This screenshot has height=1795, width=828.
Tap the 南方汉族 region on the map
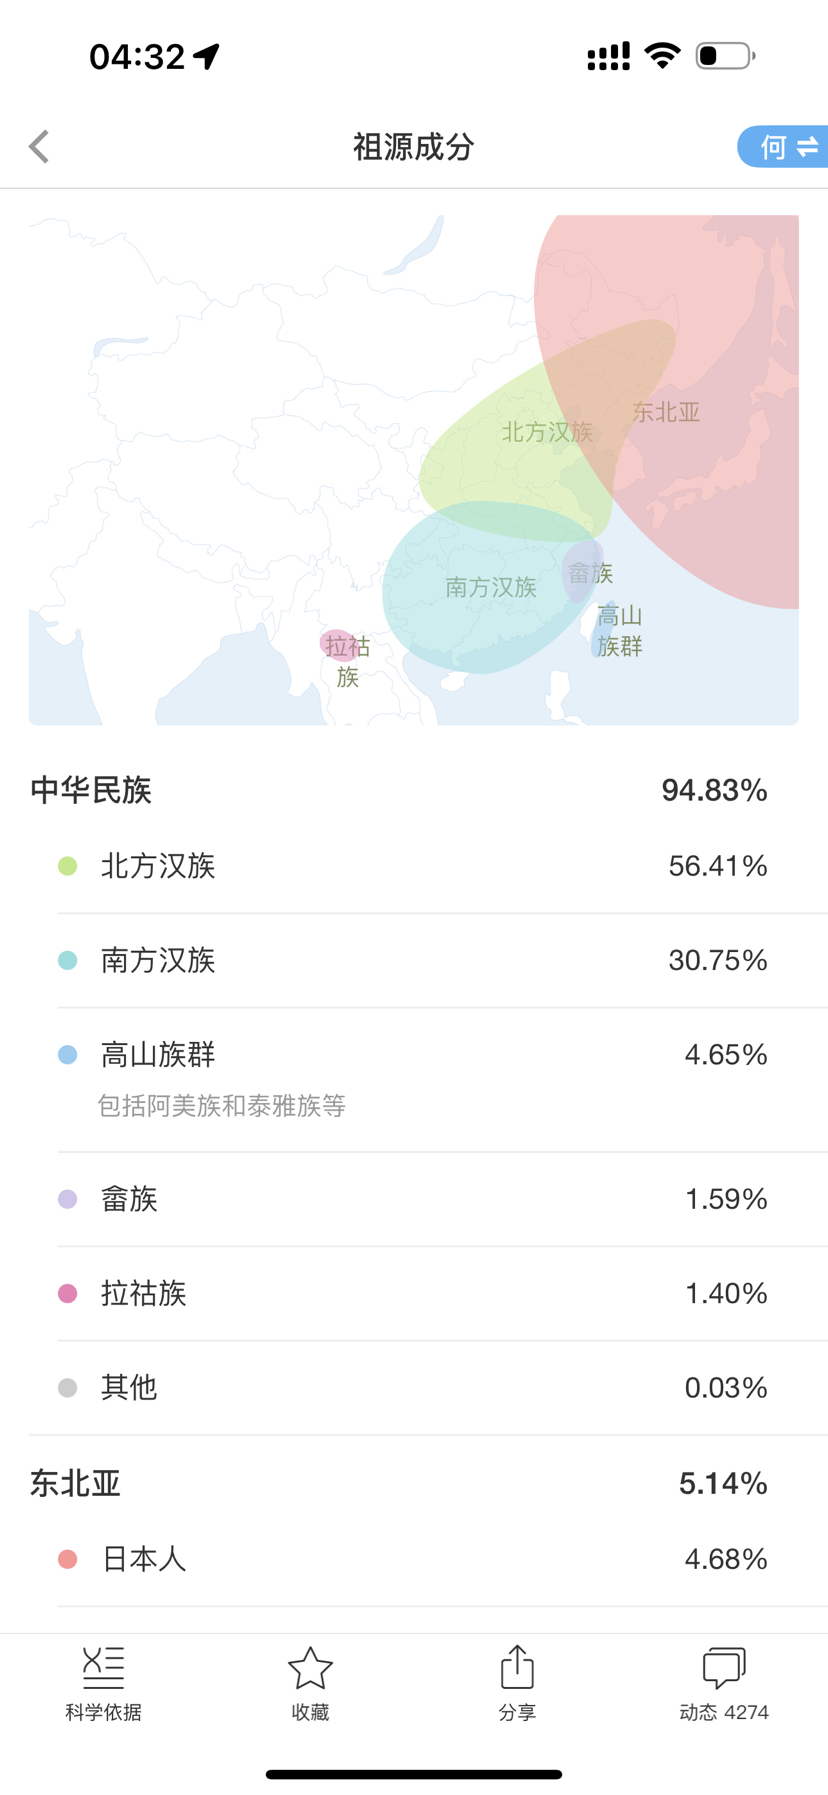pyautogui.click(x=490, y=588)
